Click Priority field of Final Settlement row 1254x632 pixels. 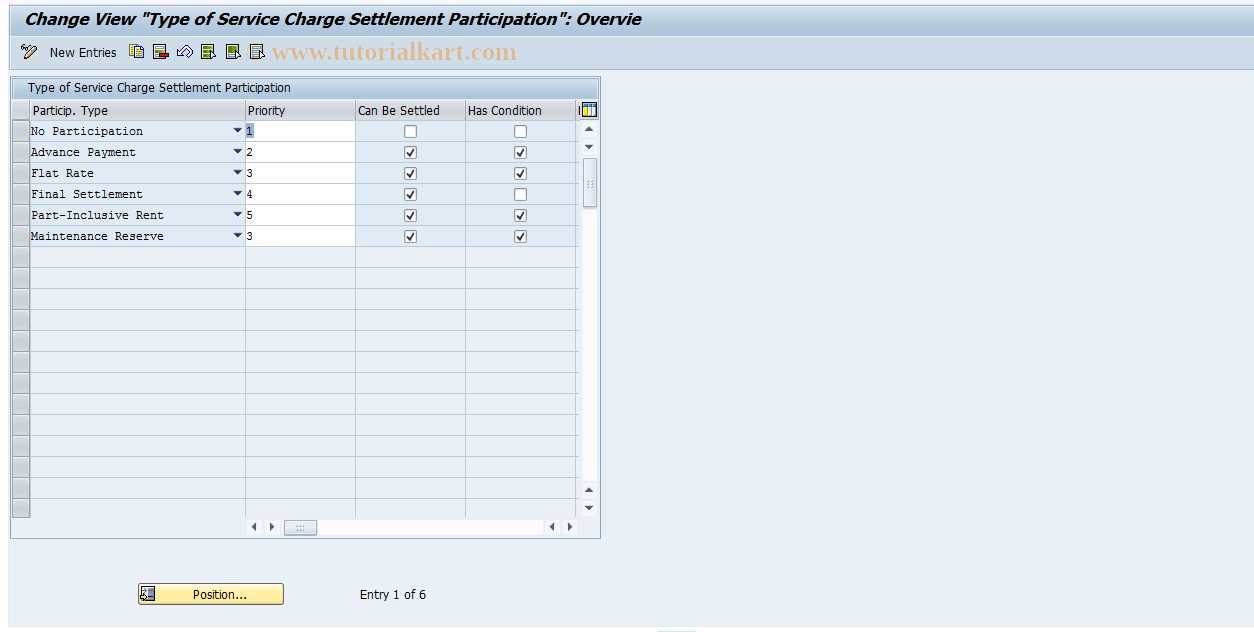pyautogui.click(x=300, y=194)
